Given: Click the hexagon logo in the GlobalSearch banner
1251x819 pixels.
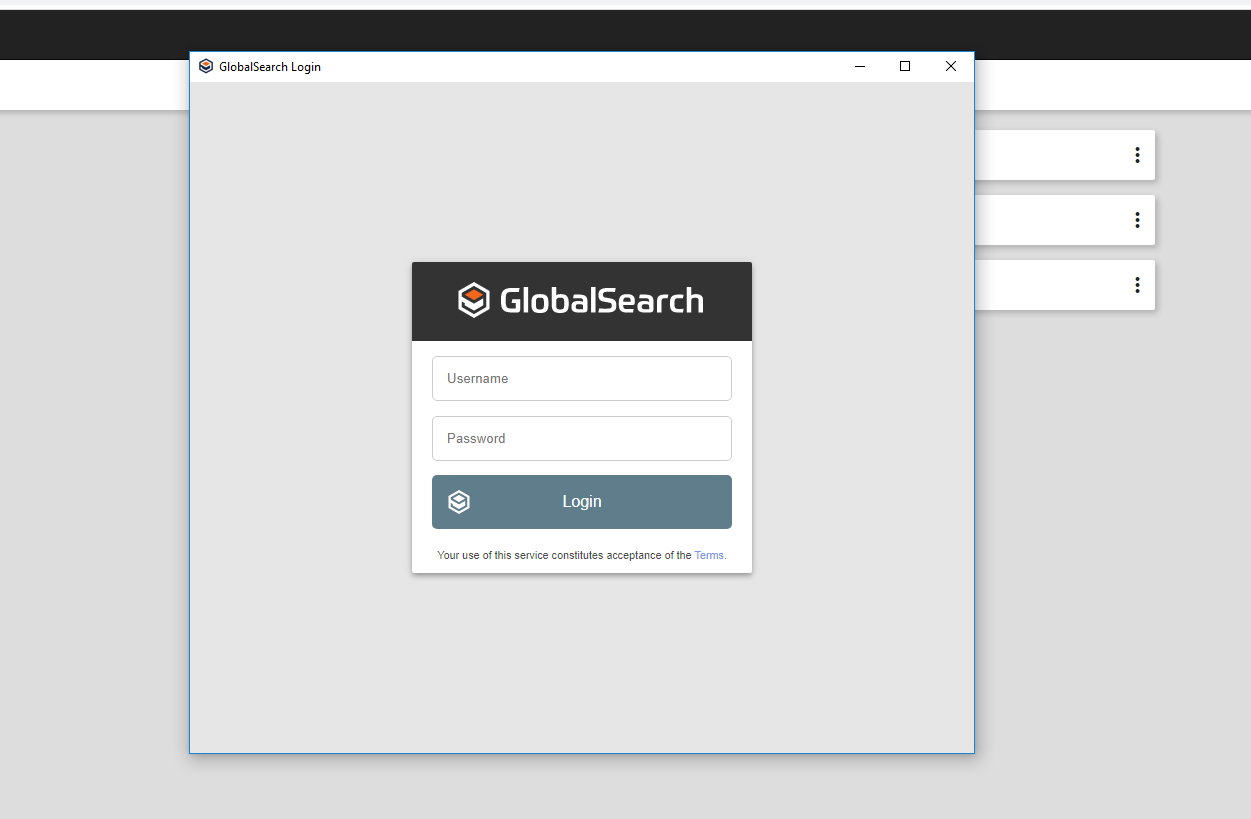Looking at the screenshot, I should coord(473,300).
